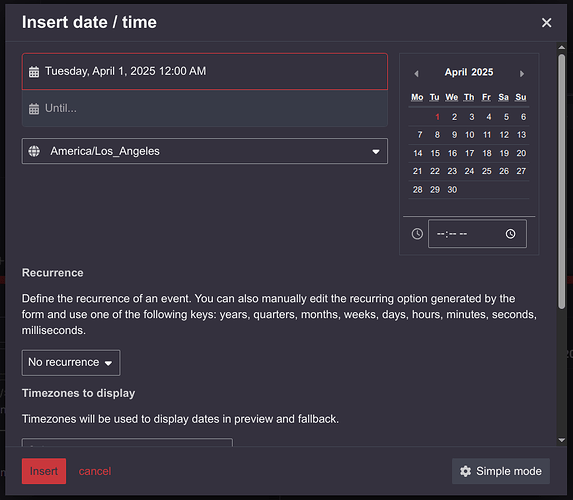573x500 pixels.
Task: Click the --:-- -- time input
Action: [x=477, y=234]
